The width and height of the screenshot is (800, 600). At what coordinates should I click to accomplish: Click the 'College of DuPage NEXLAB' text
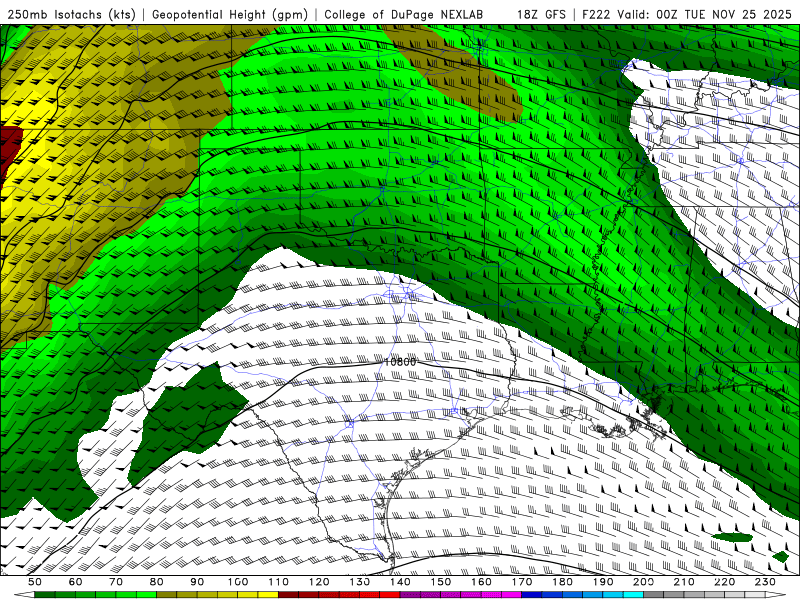tap(404, 14)
